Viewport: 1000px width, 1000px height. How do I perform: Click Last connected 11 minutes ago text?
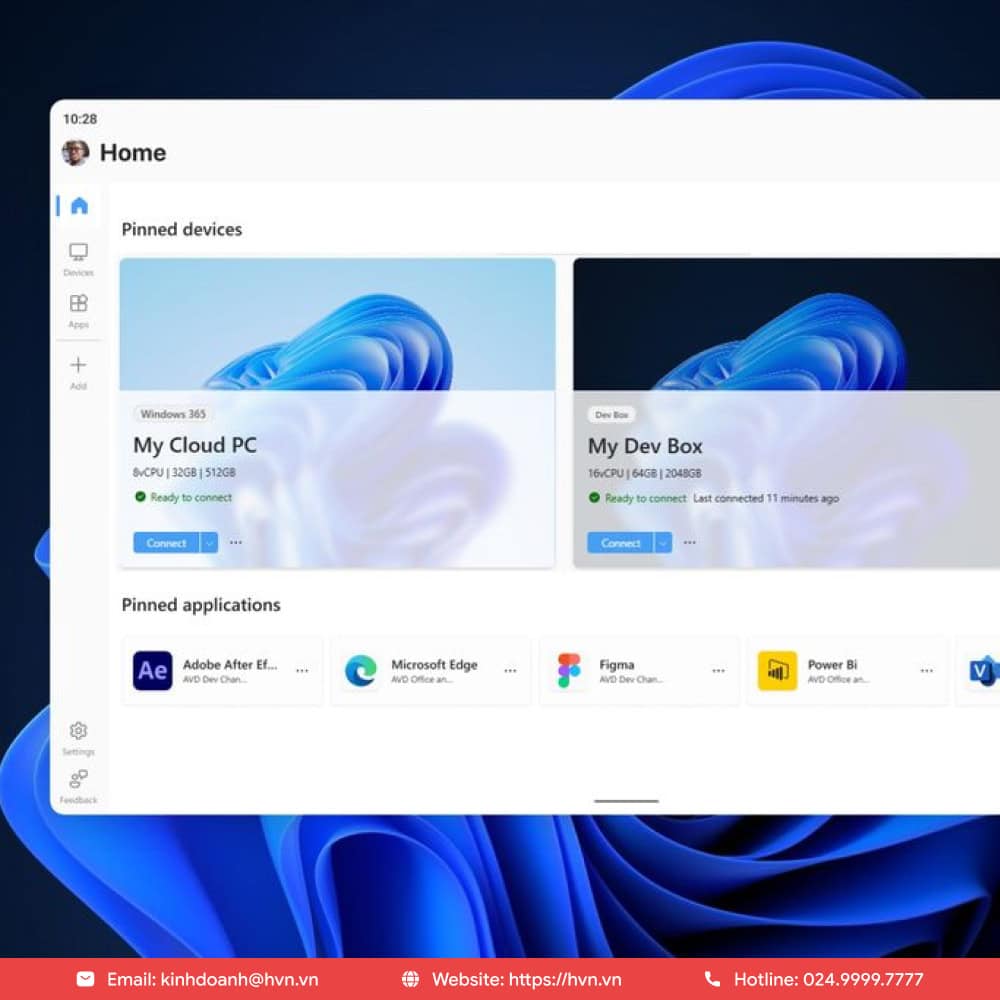[766, 498]
